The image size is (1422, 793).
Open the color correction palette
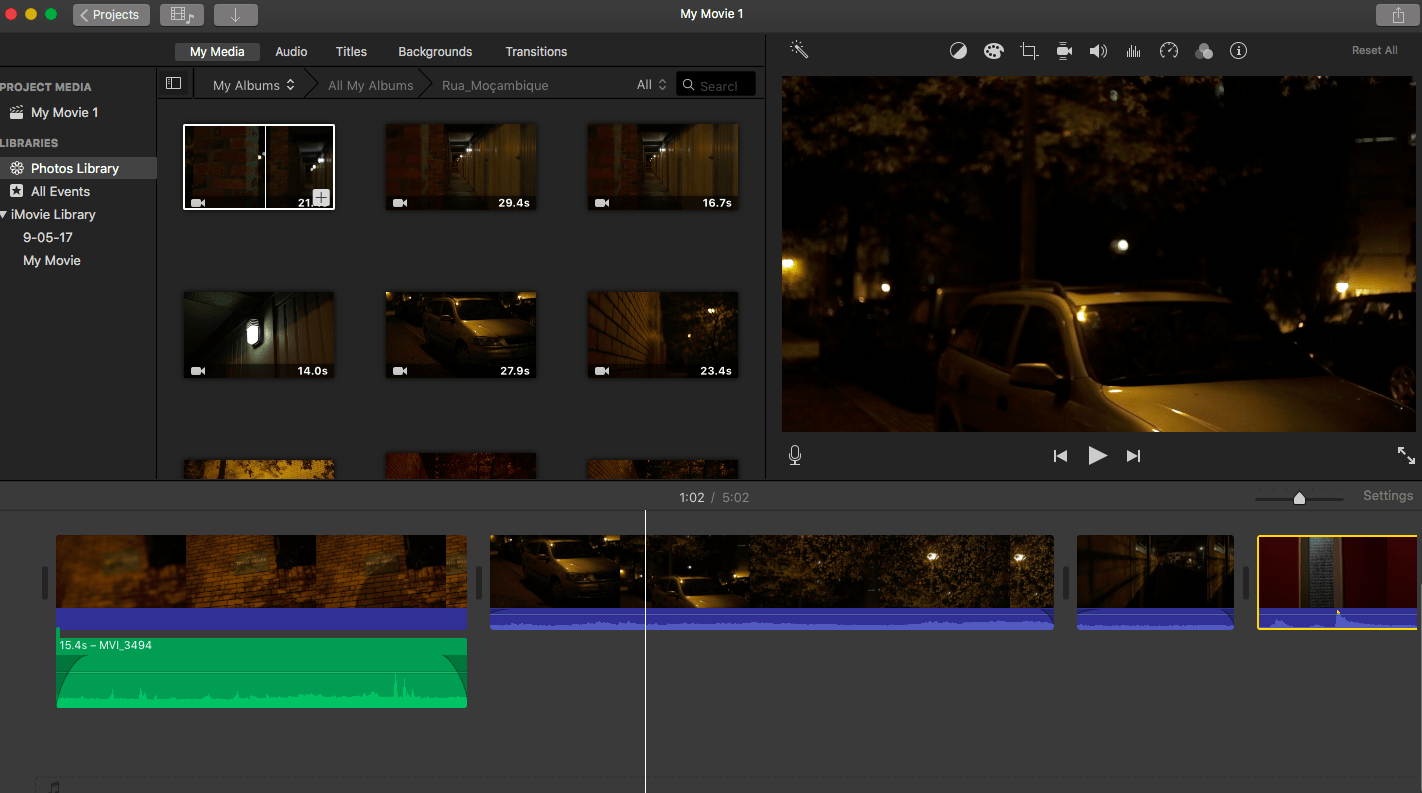tap(993, 51)
